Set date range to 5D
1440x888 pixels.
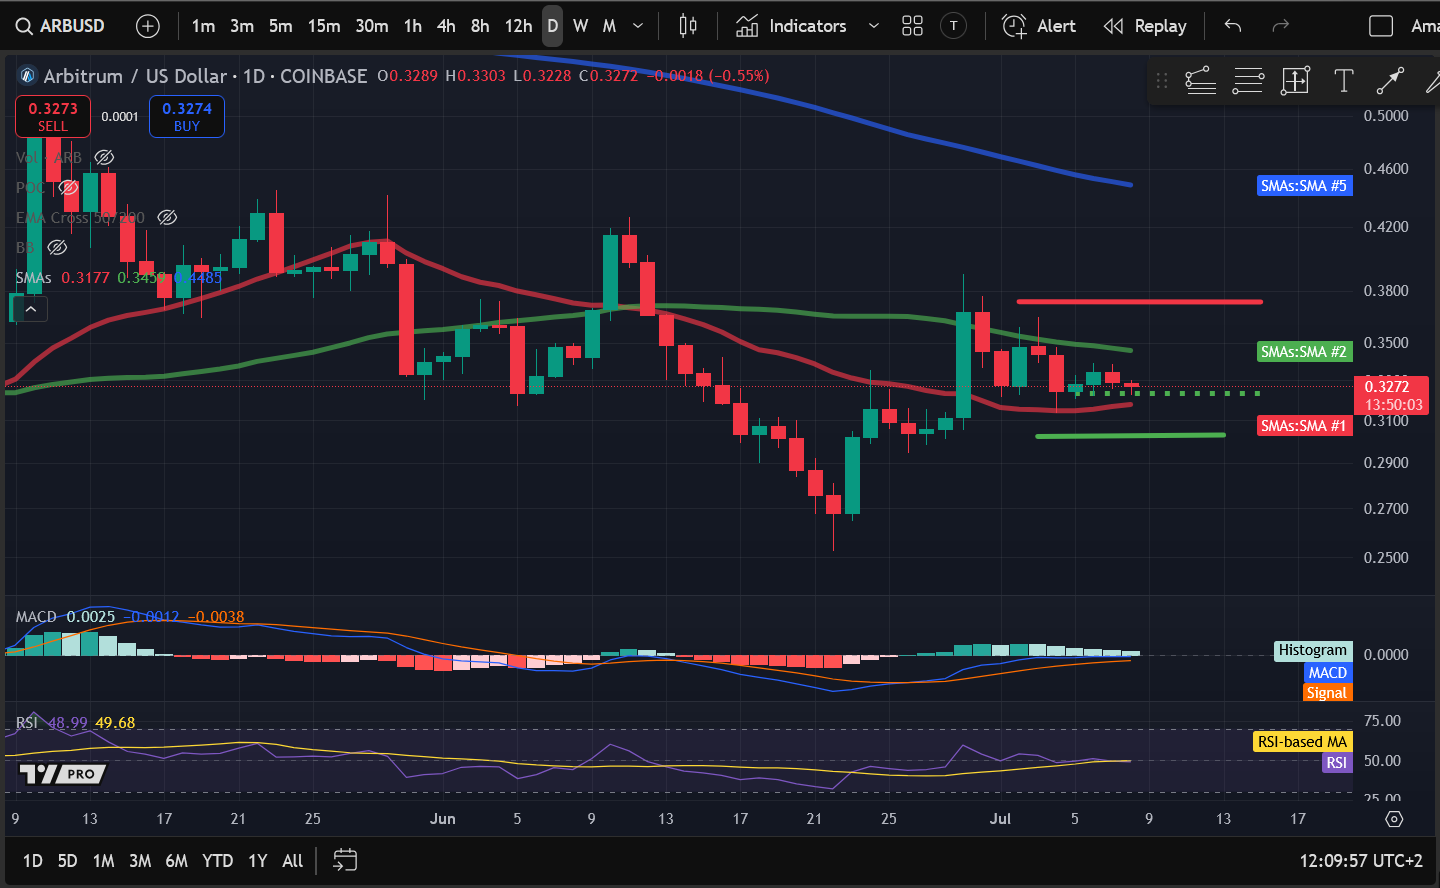click(67, 861)
